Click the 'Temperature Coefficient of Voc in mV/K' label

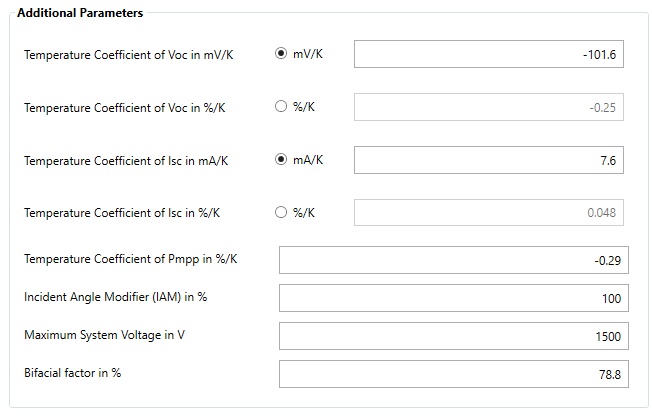129,54
